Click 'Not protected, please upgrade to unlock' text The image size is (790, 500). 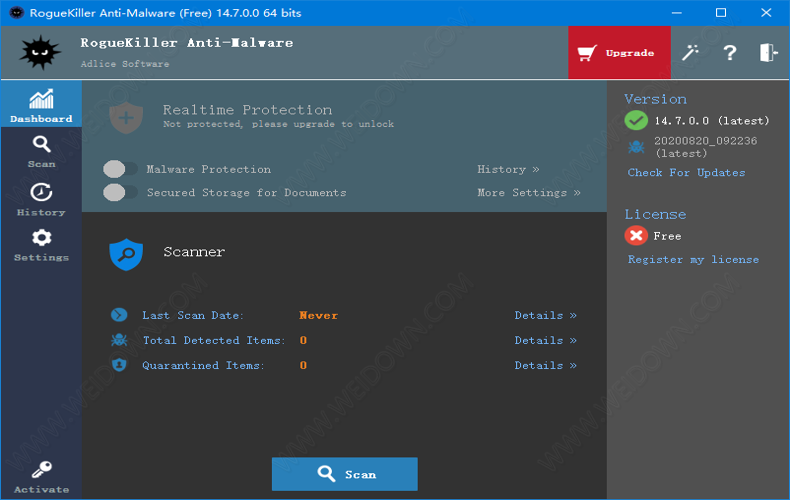click(x=279, y=124)
